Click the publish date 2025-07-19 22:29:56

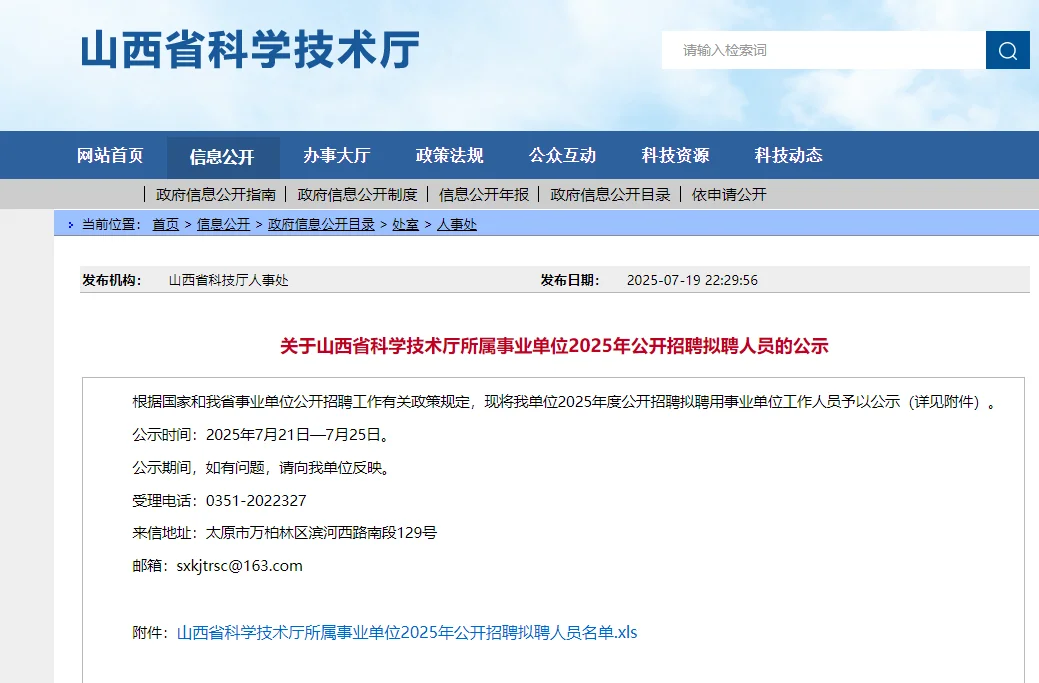[692, 280]
